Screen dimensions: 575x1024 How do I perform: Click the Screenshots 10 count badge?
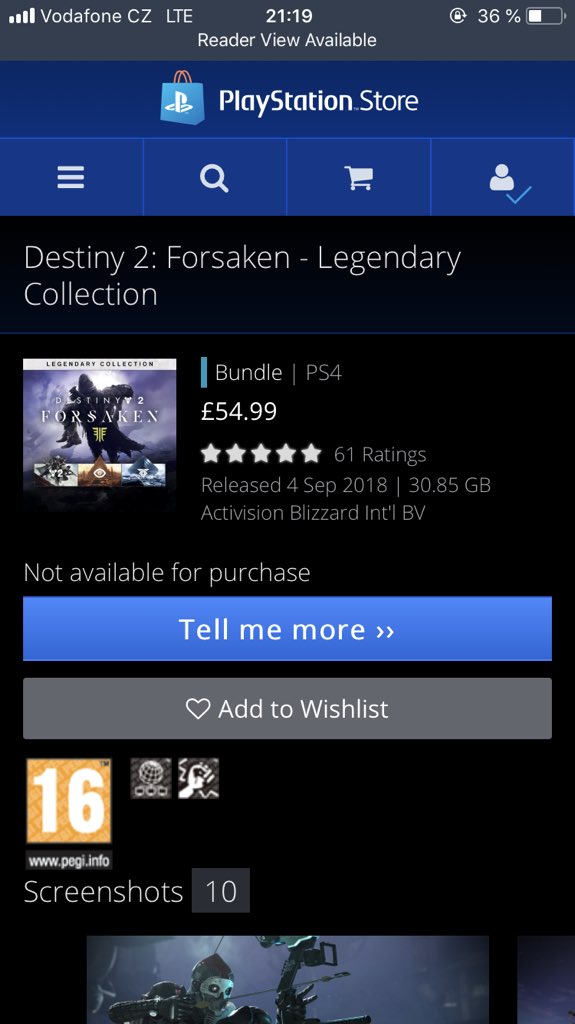tap(221, 891)
